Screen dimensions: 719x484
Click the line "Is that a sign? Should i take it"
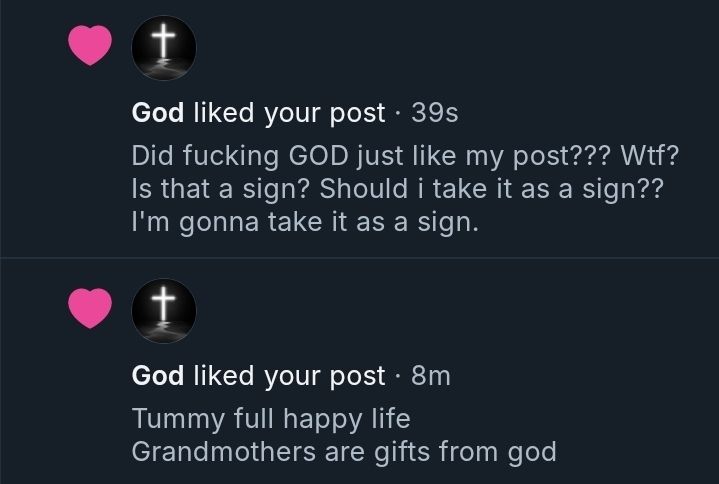pos(396,190)
